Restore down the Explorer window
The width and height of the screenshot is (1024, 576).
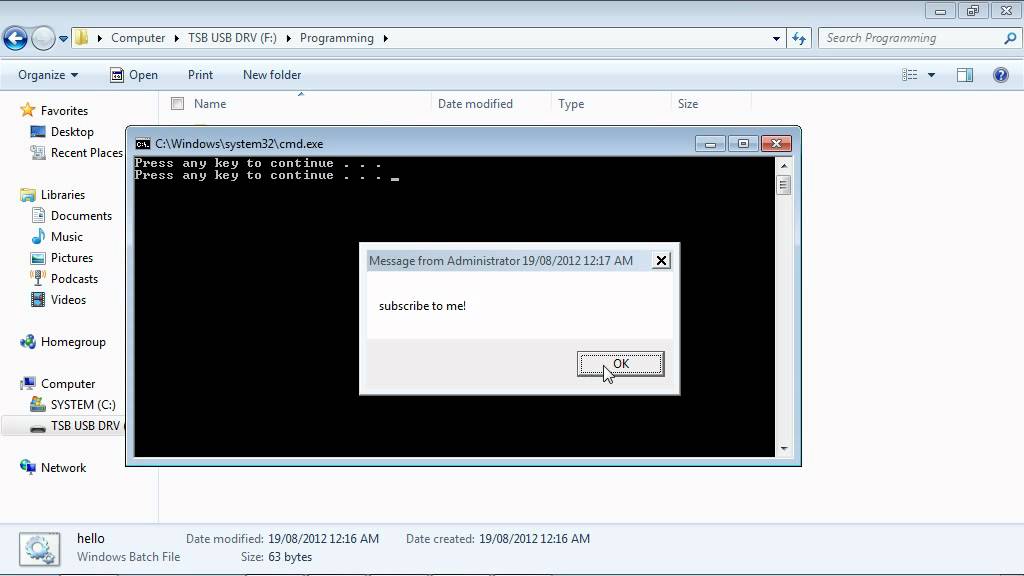click(973, 10)
